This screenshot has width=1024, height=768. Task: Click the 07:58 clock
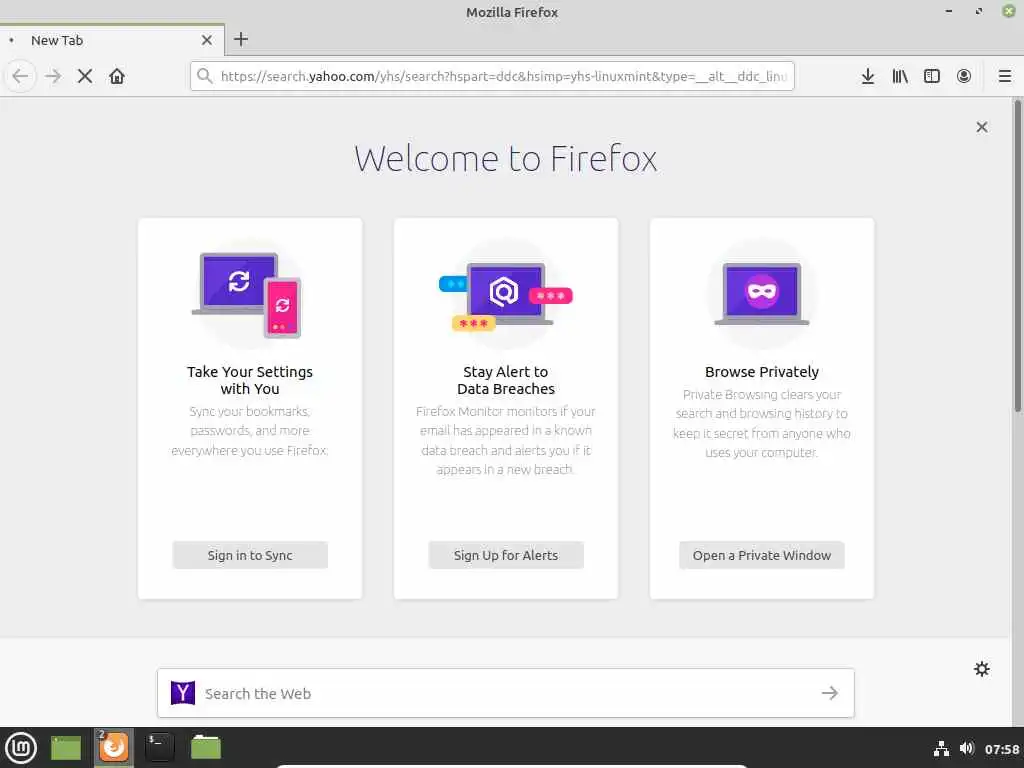tap(1002, 749)
